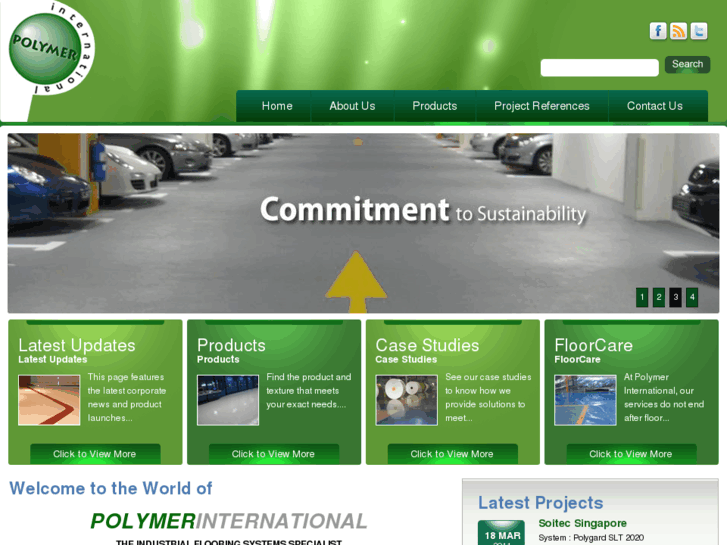Click the Products card thumbnail image
Viewport: 727px width, 545px height.
(228, 400)
